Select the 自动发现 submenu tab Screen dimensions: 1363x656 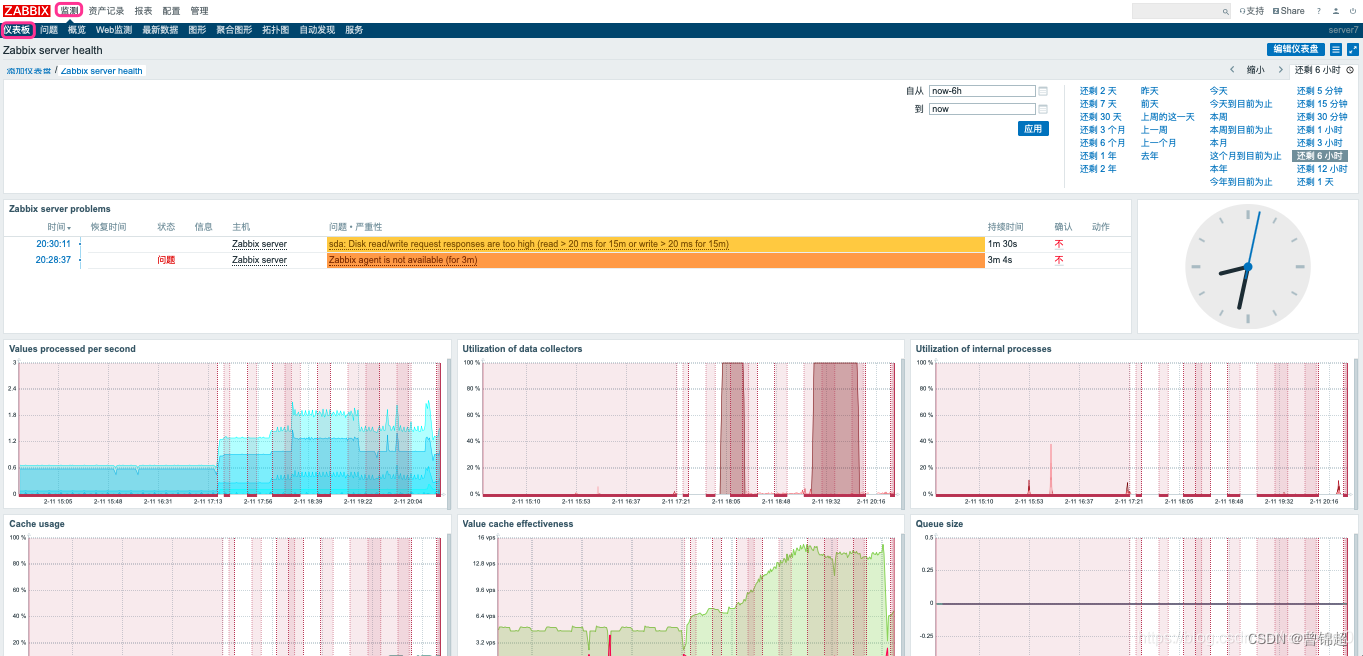317,31
